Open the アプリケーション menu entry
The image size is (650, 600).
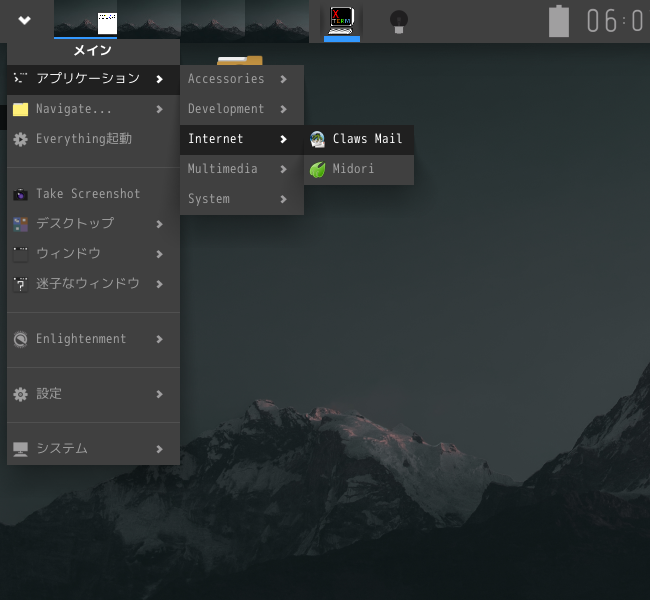tap(93, 79)
